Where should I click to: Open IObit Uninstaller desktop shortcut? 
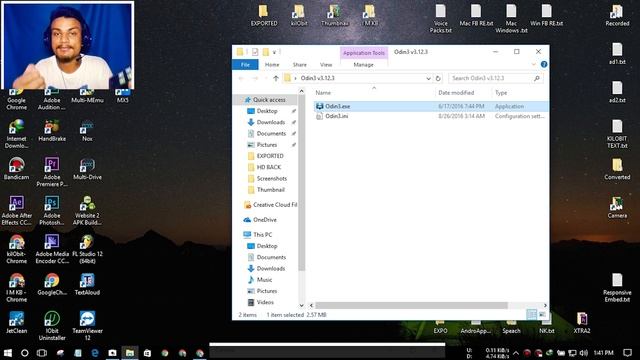coord(52,326)
